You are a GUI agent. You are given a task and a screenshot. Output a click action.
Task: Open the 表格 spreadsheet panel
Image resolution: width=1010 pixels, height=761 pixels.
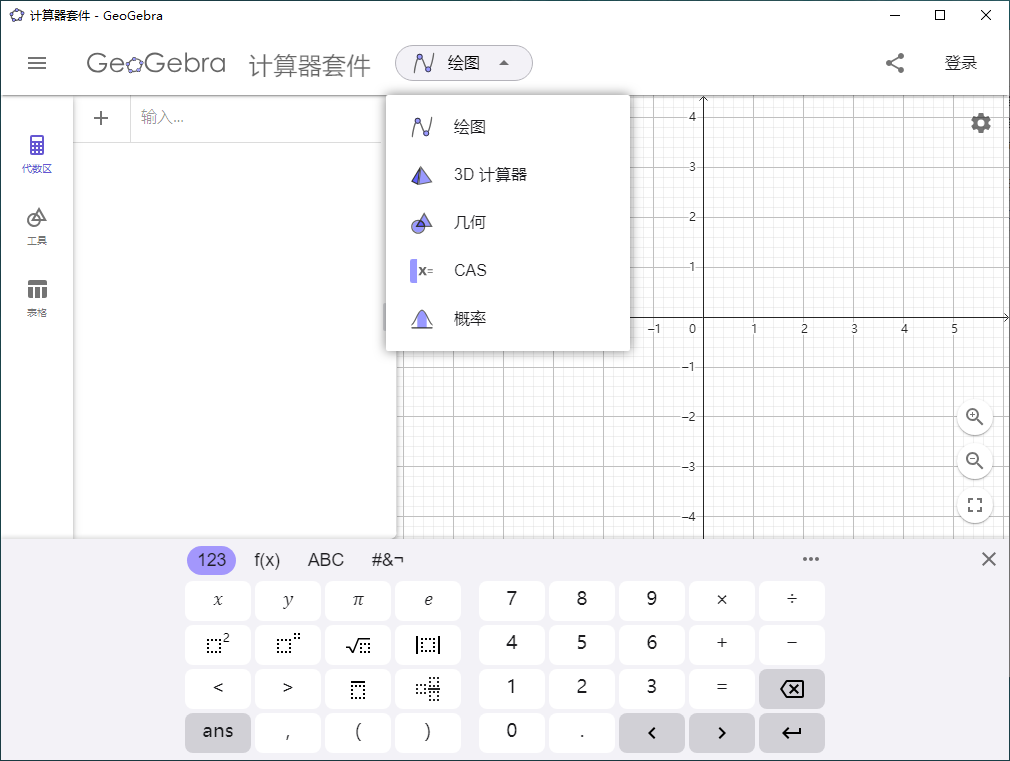(37, 292)
